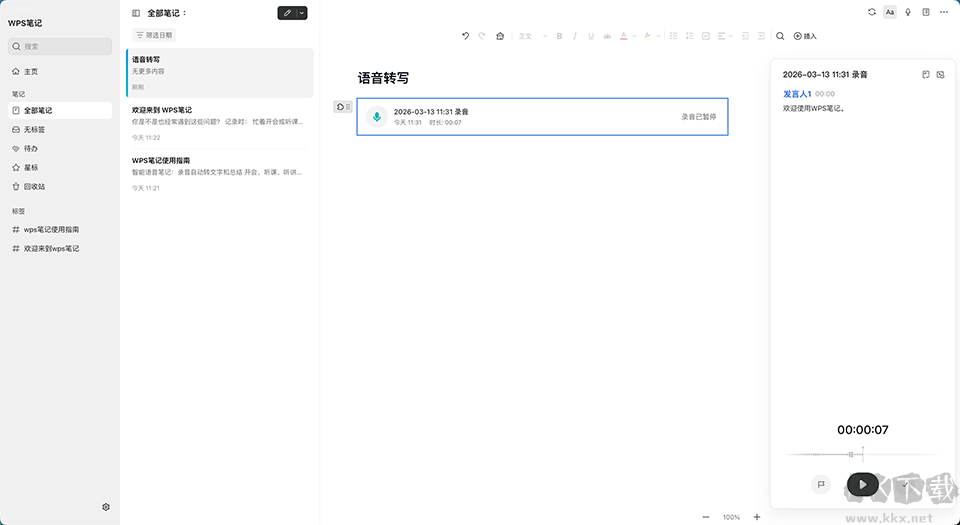Open note 欢迎来到 WPS笔记
This screenshot has width=960, height=525.
pyautogui.click(x=220, y=124)
